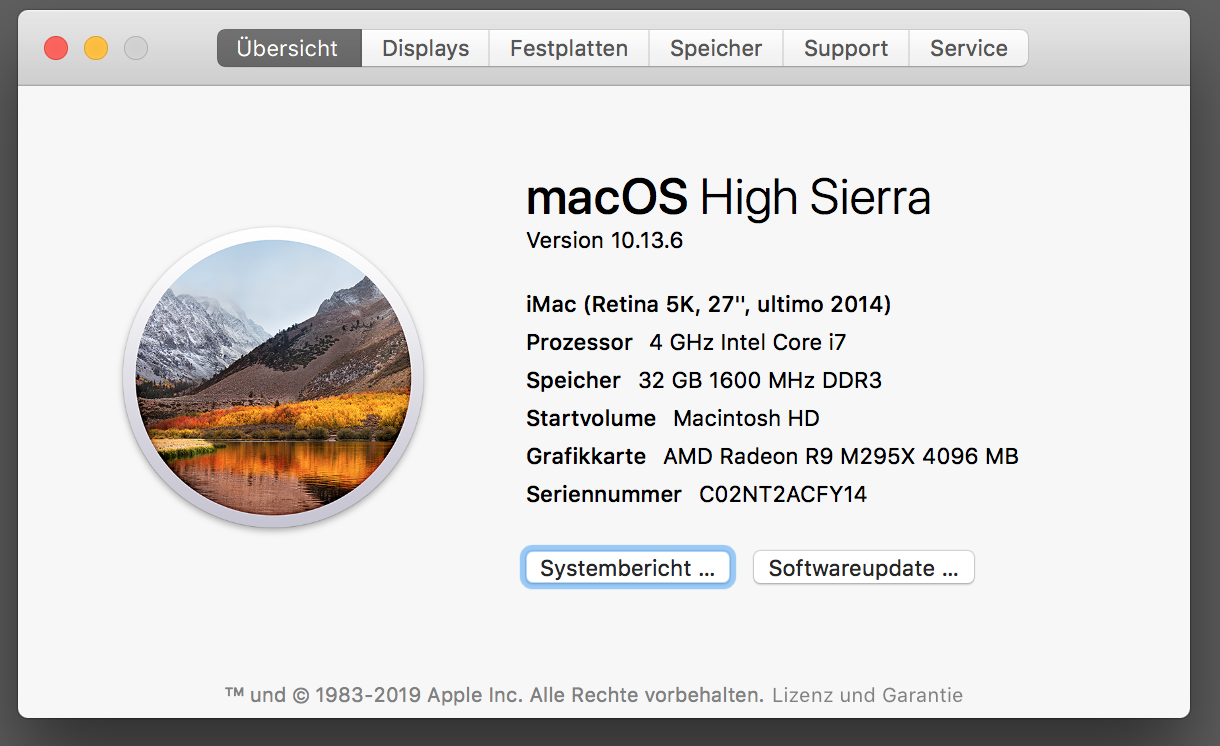Launch Softwareupdate button

[x=864, y=568]
